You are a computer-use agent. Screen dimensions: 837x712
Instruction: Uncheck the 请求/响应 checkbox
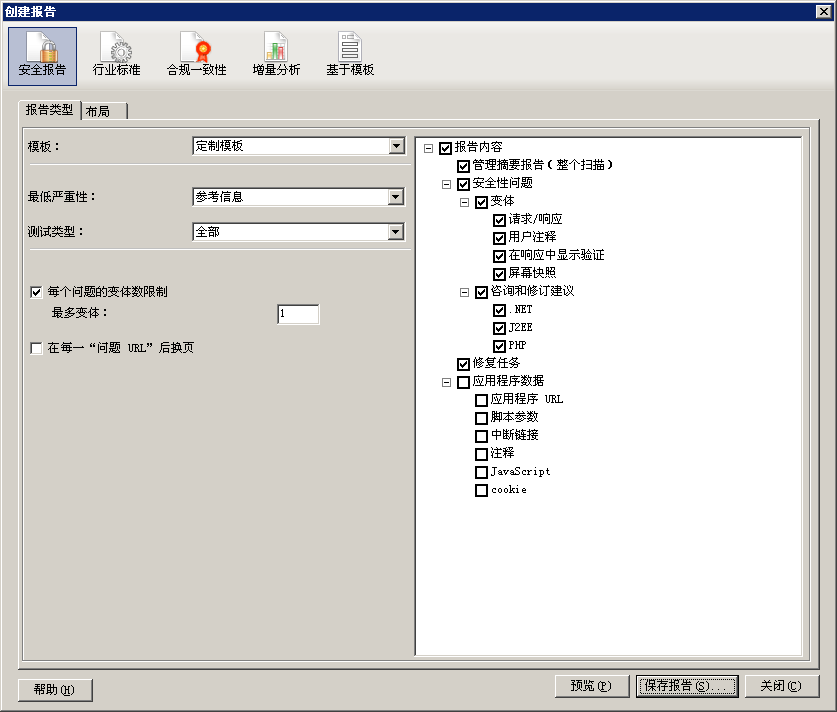click(x=499, y=220)
